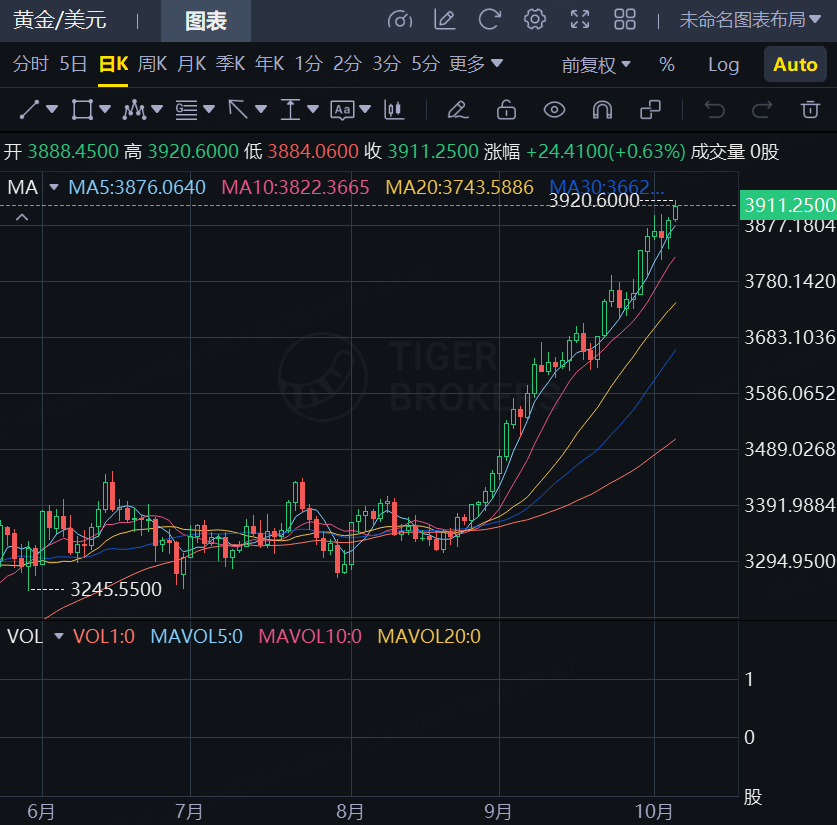Toggle drawings visibility with eye icon

pos(554,109)
